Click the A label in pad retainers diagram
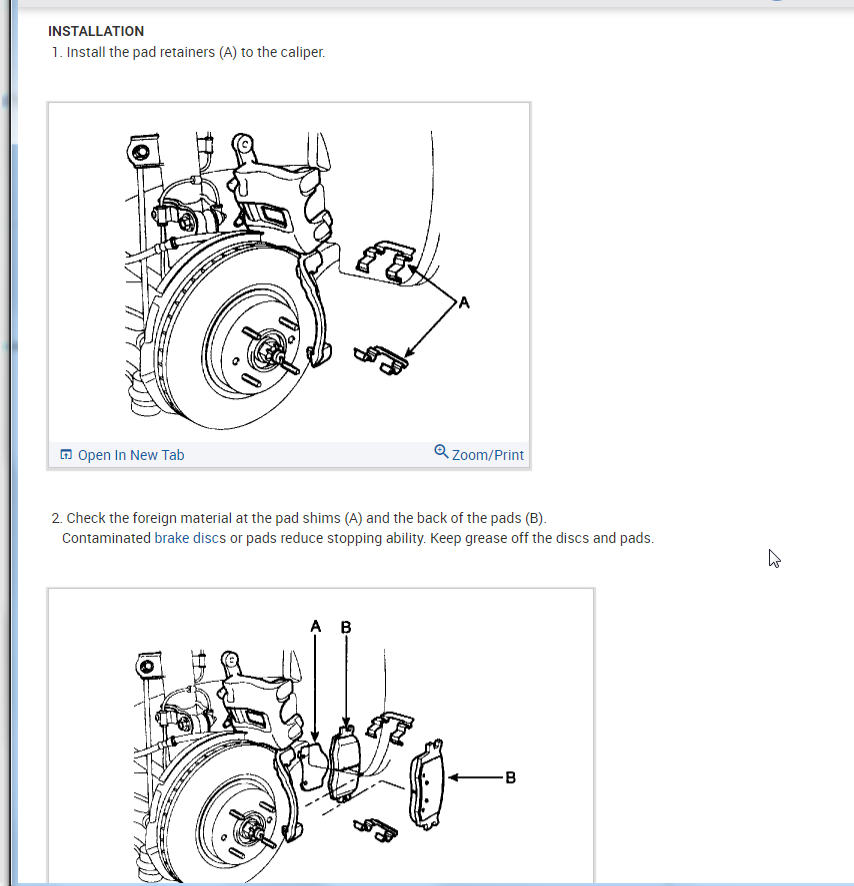Viewport: 854px width, 886px height. tap(464, 303)
